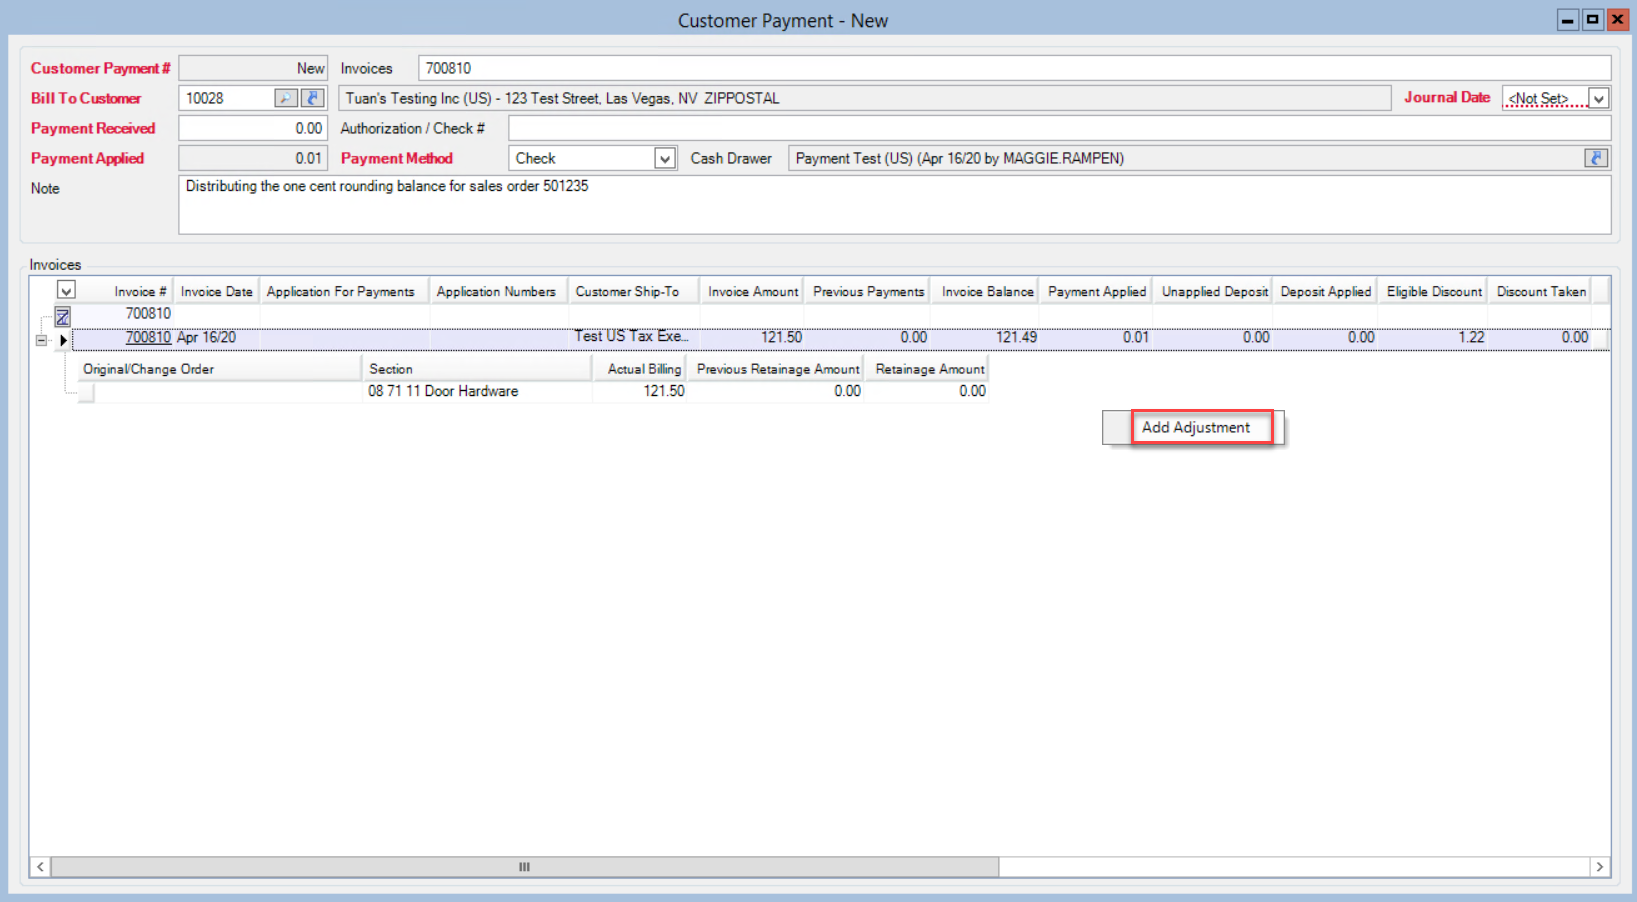Image resolution: width=1637 pixels, height=902 pixels.
Task: Click the Section sub-grid column header
Action: 477,369
